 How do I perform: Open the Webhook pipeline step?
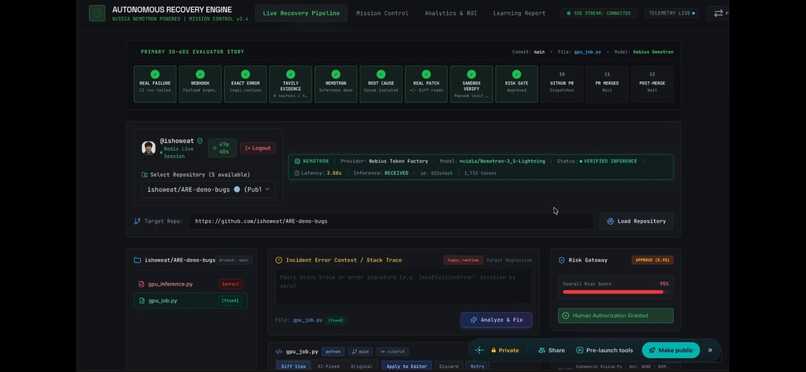coord(200,84)
